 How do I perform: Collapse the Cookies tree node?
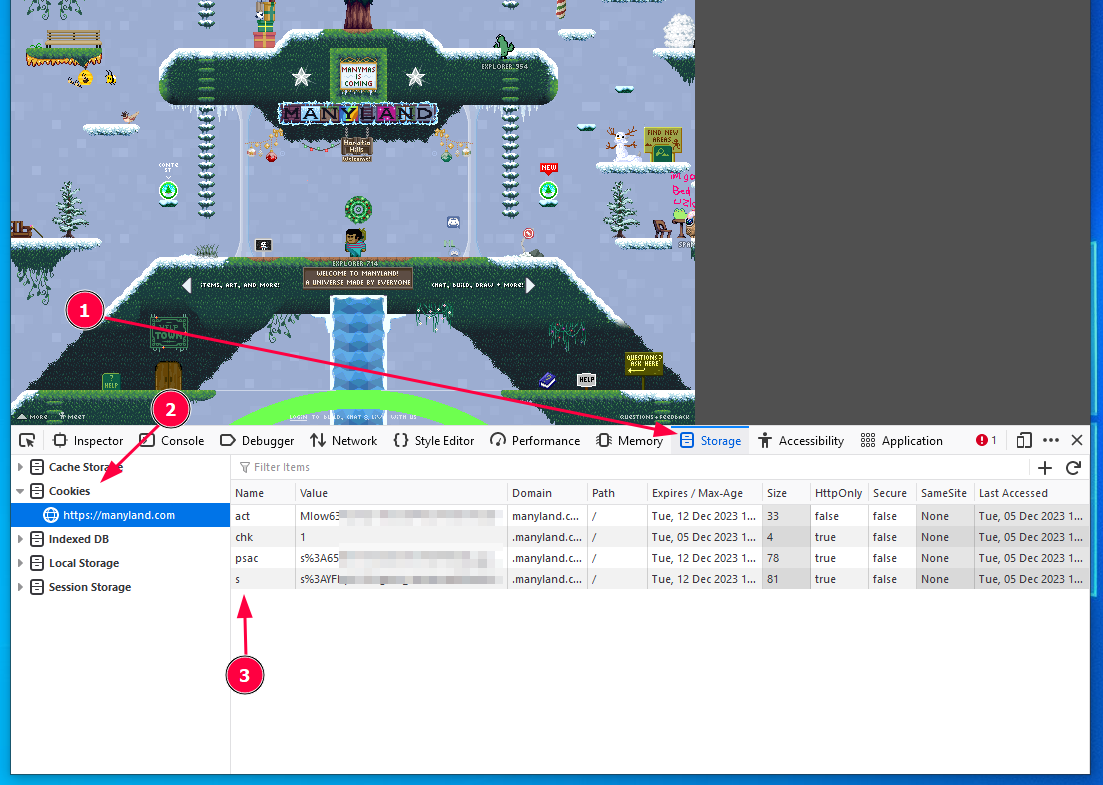20,491
